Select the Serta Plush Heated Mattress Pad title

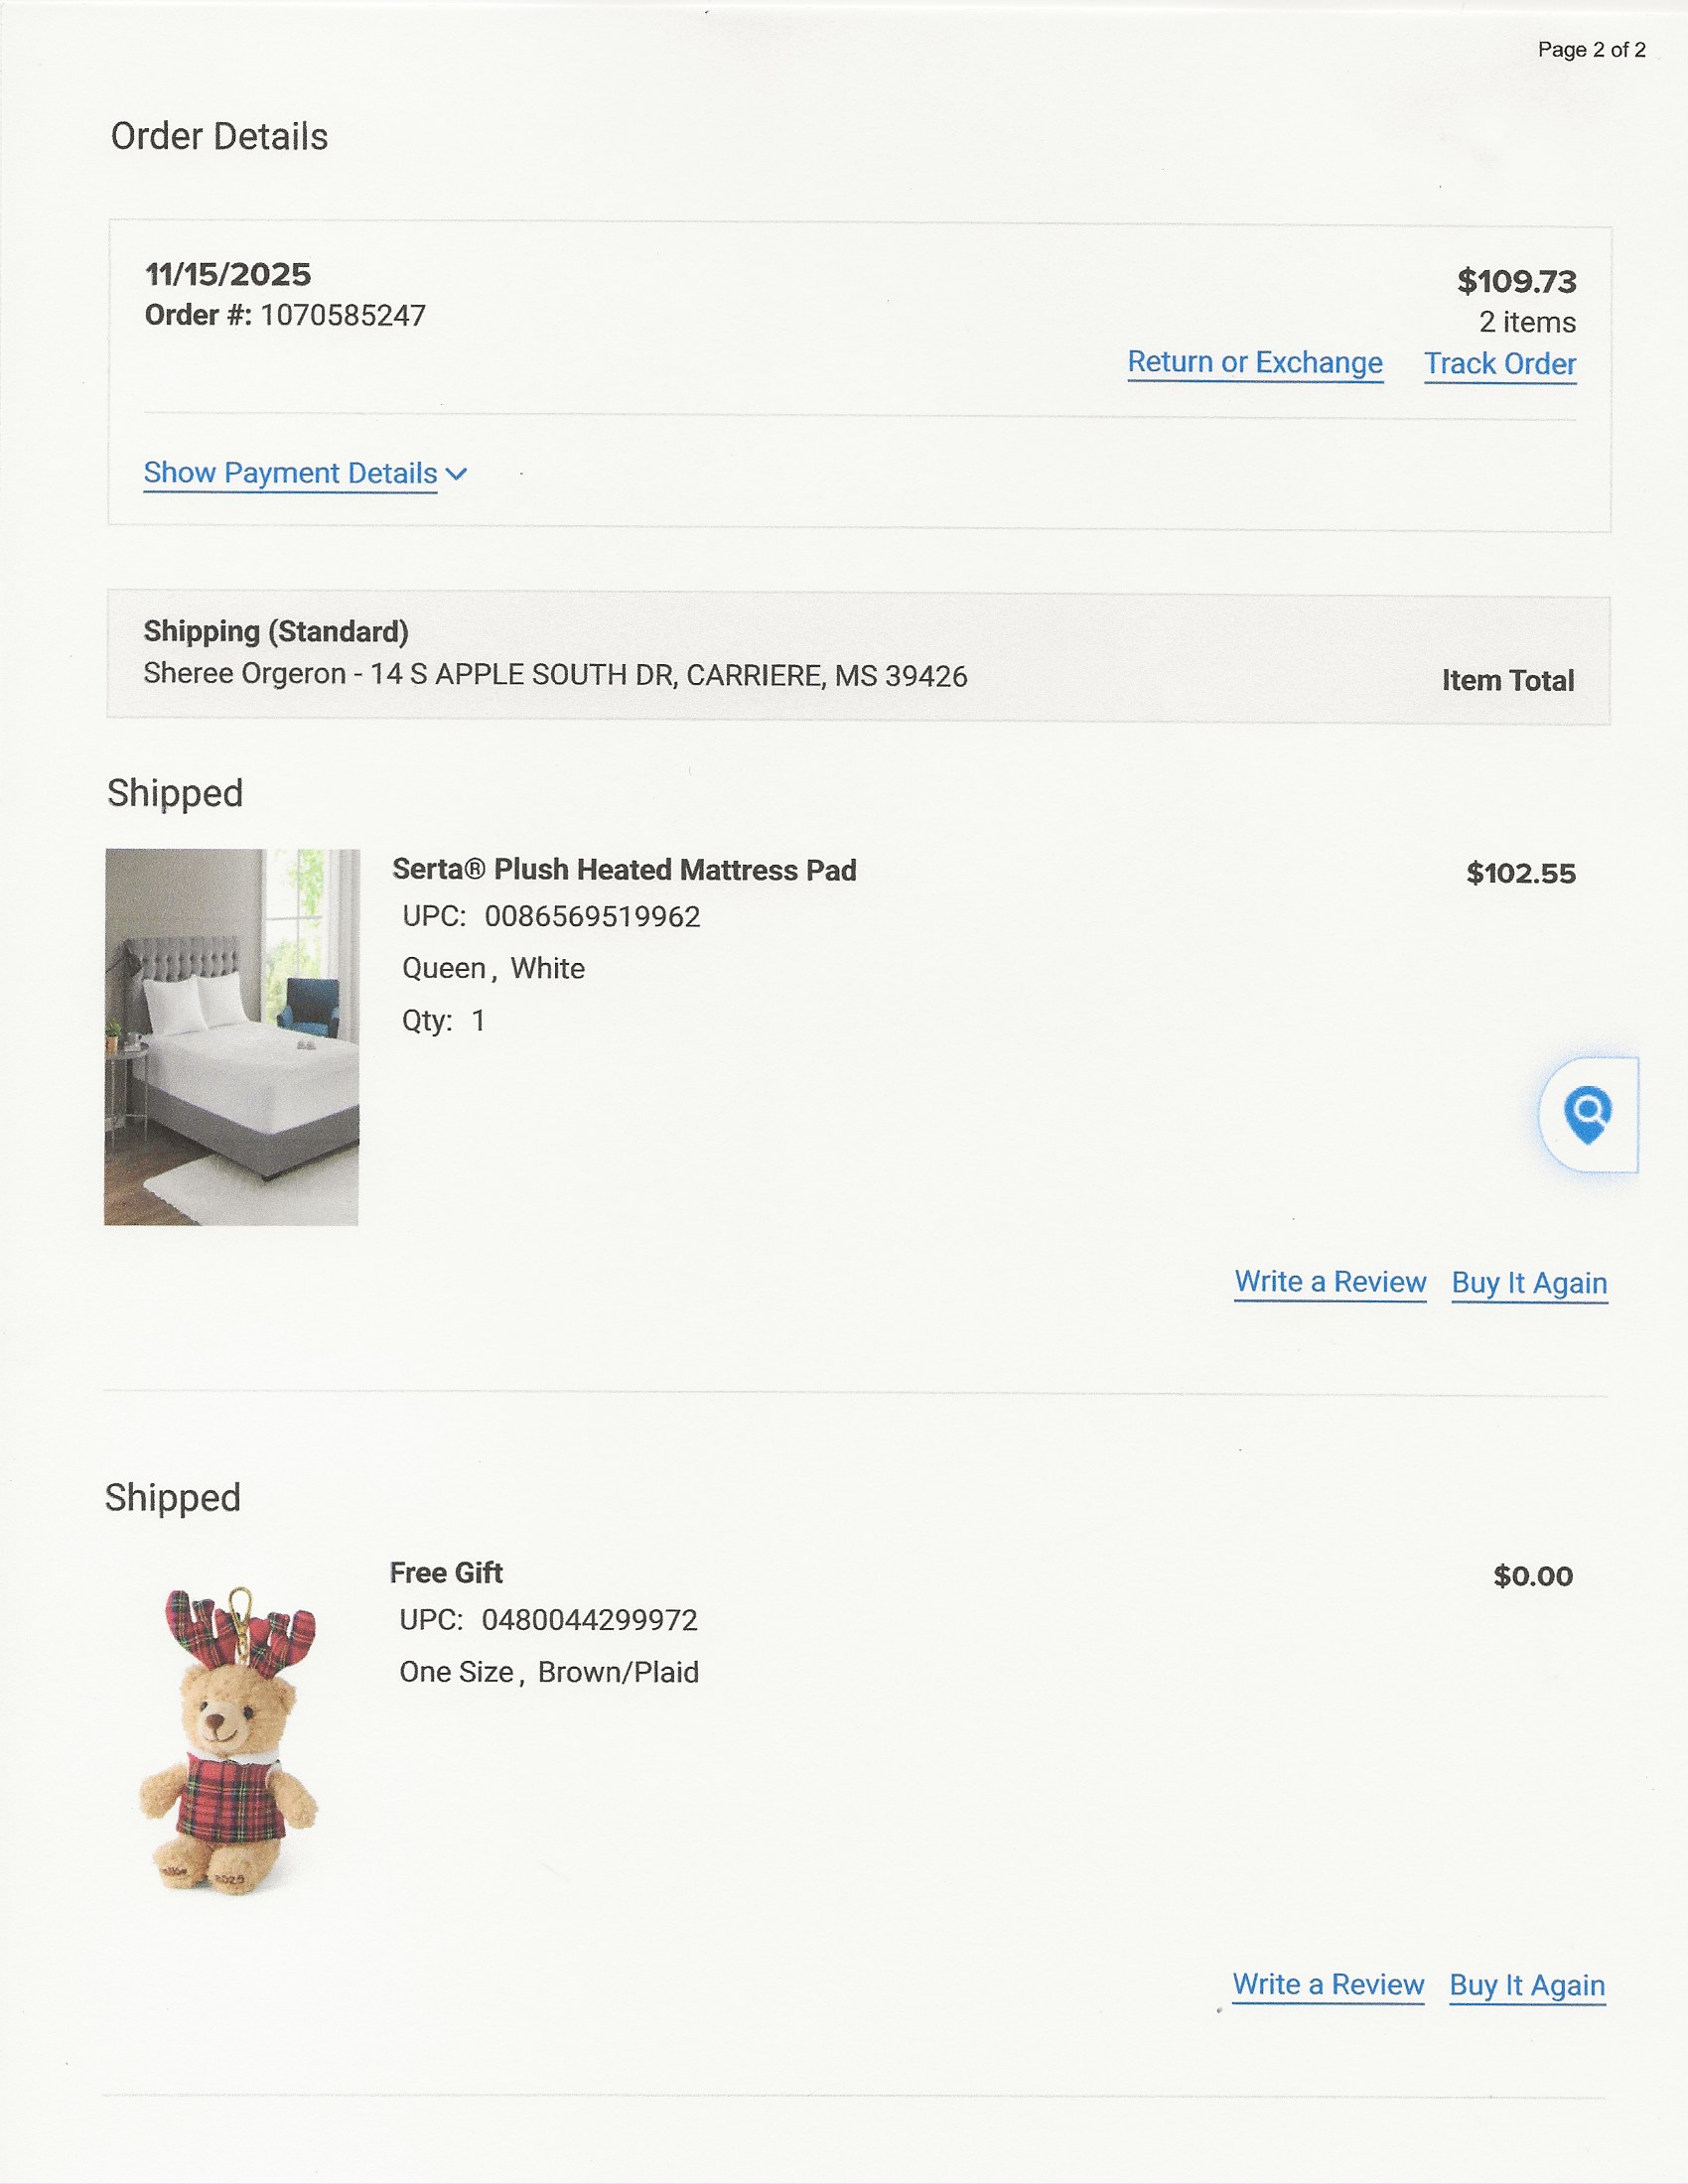pos(624,870)
